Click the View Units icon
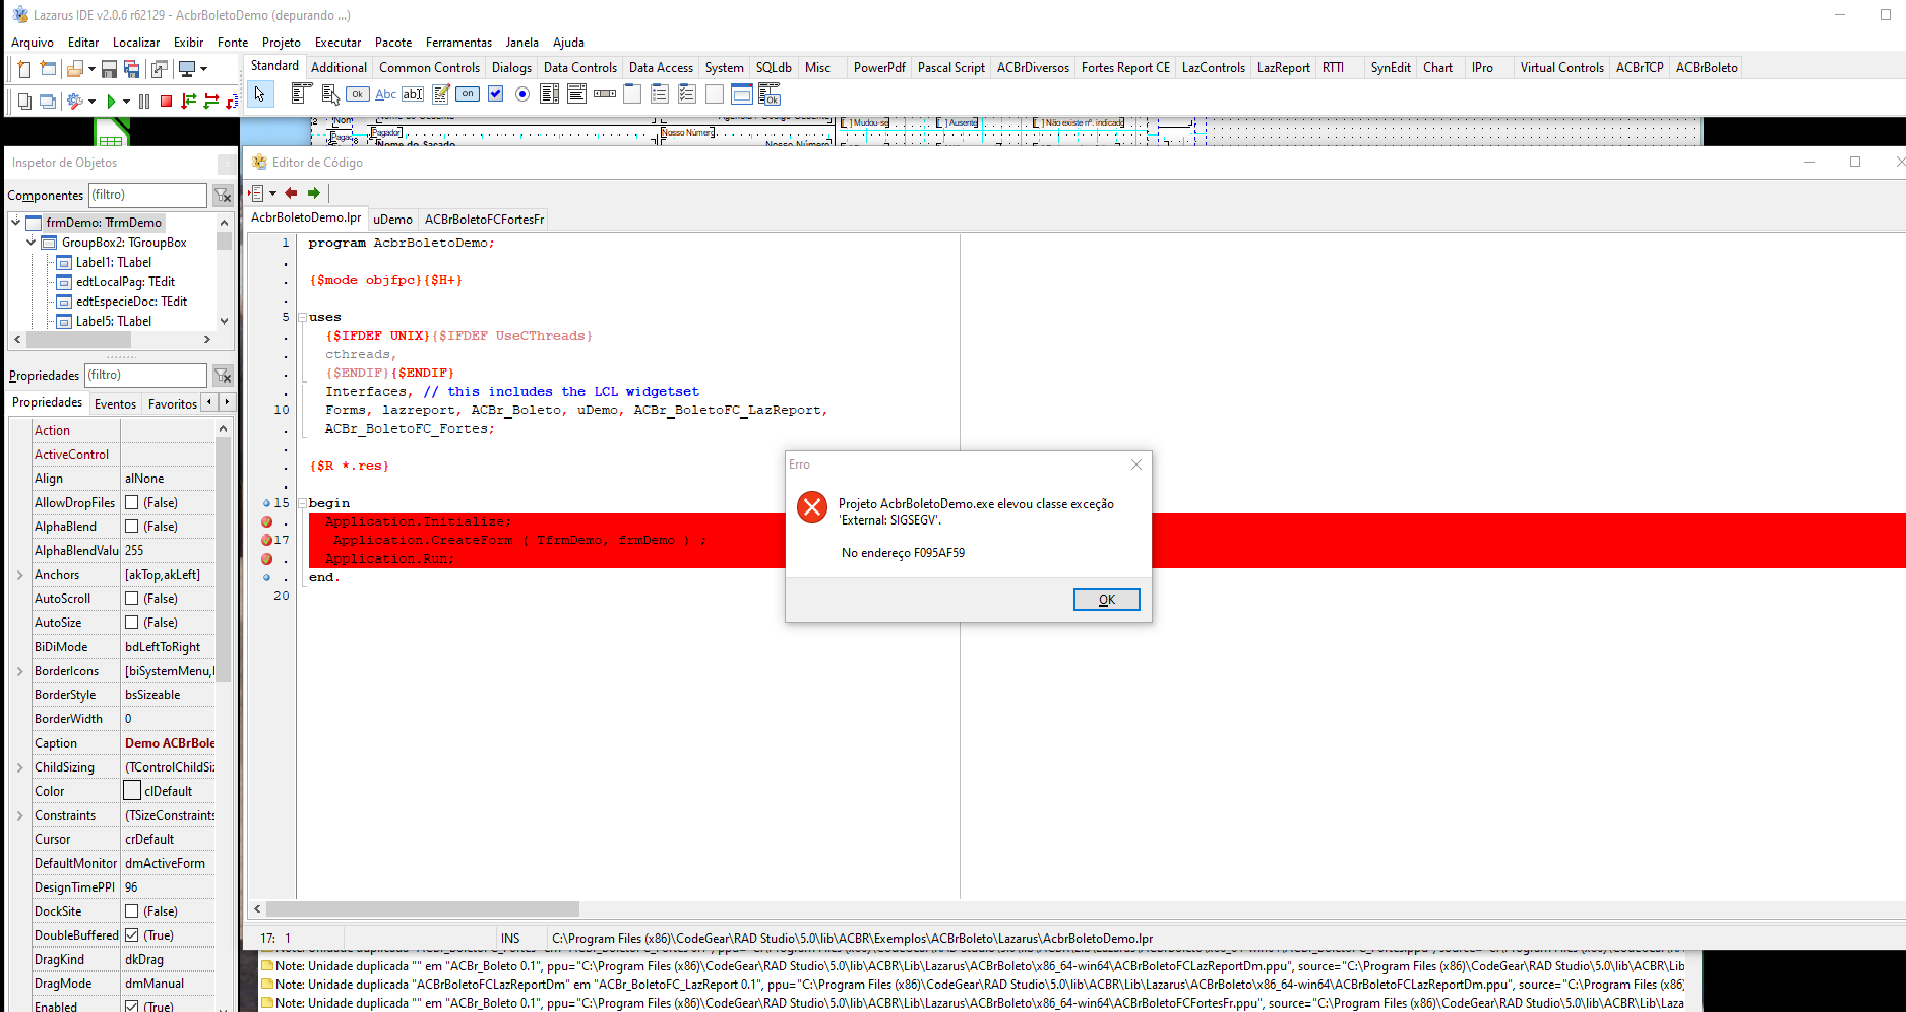1906x1012 pixels. tap(24, 101)
